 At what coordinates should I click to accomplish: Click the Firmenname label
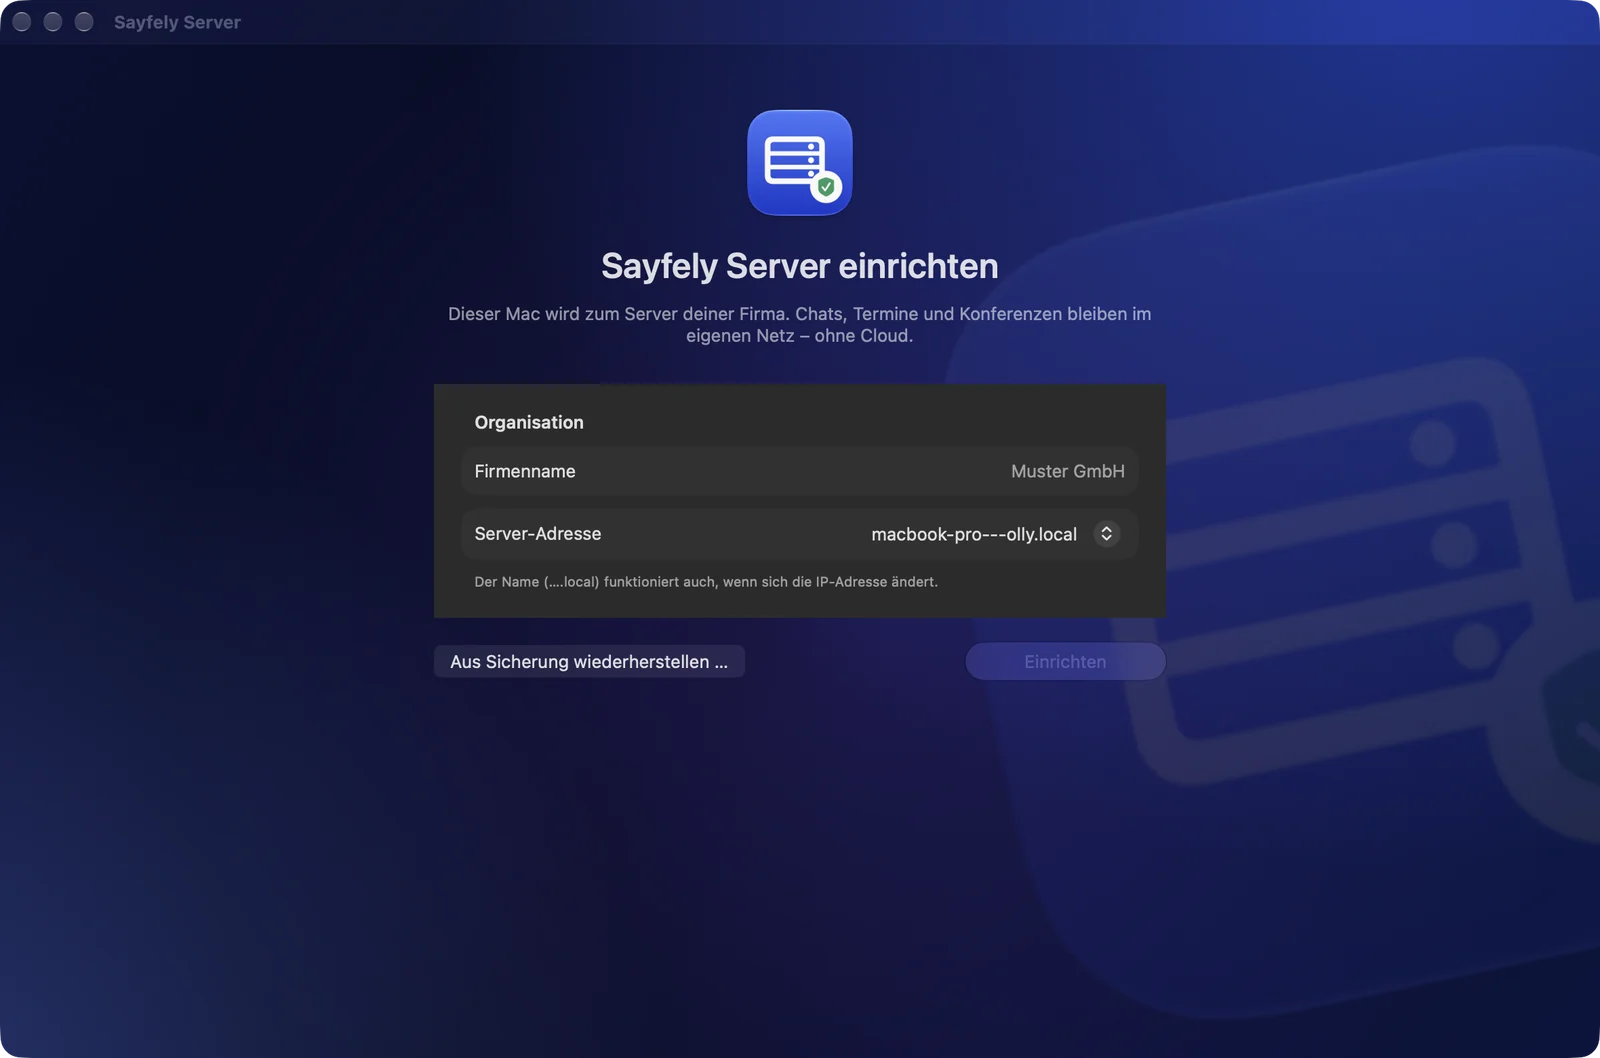point(525,471)
